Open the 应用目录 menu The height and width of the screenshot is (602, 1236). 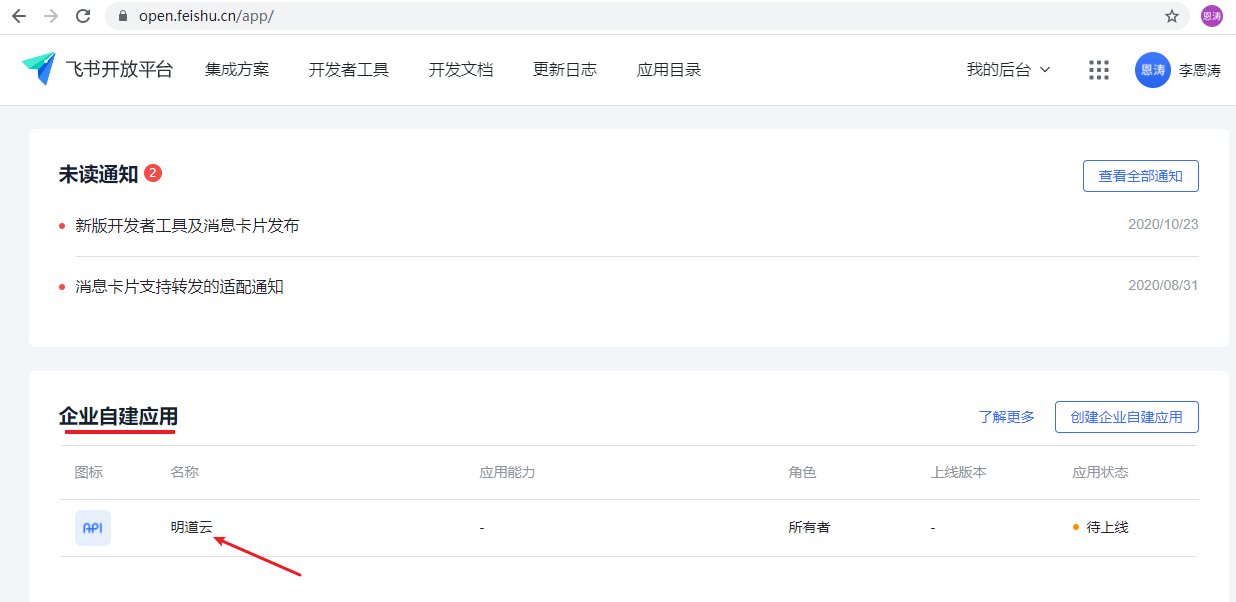coord(669,70)
